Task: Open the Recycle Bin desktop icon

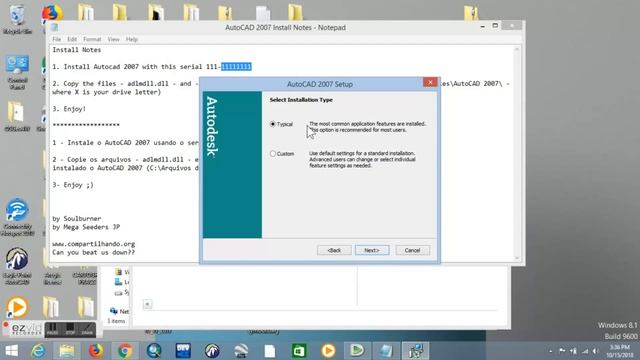Action: pos(17,19)
